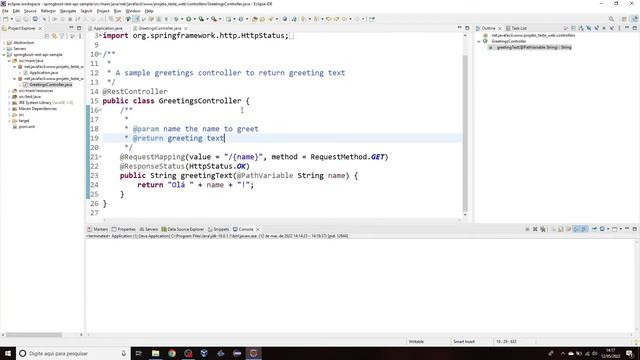Toggle Pin Console button
The height and width of the screenshot is (360, 640).
(x=594, y=229)
